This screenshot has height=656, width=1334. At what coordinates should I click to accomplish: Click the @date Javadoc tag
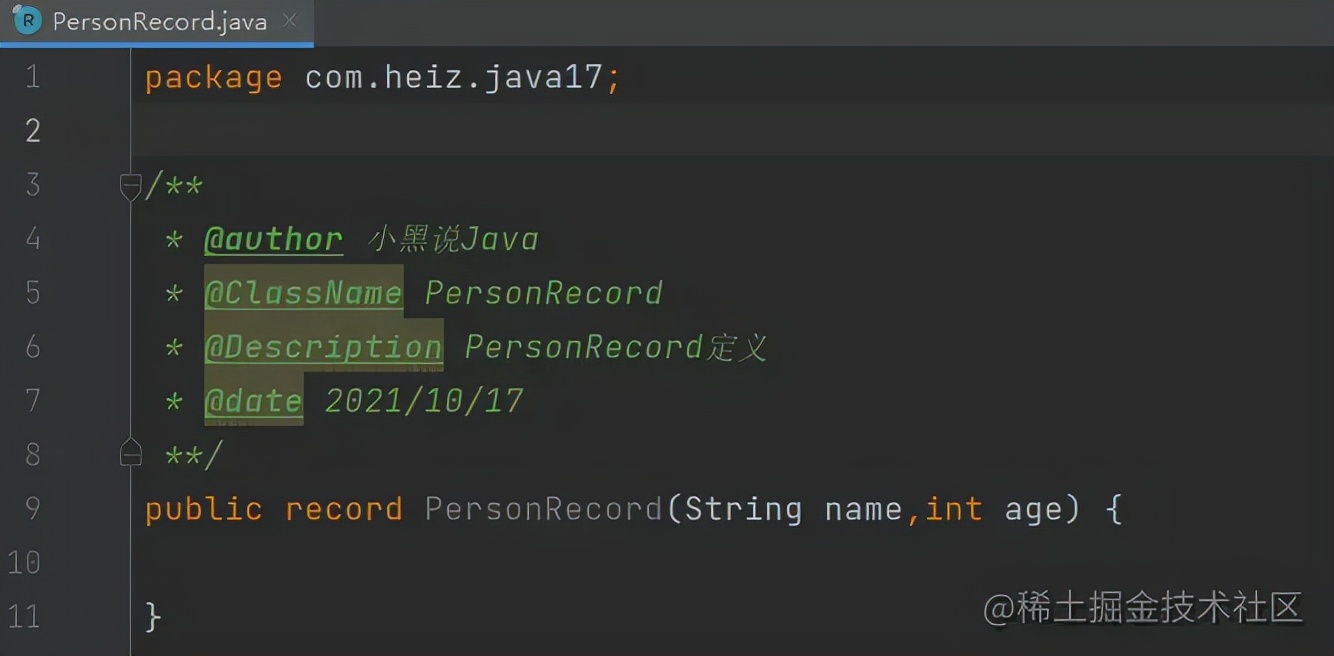click(254, 400)
